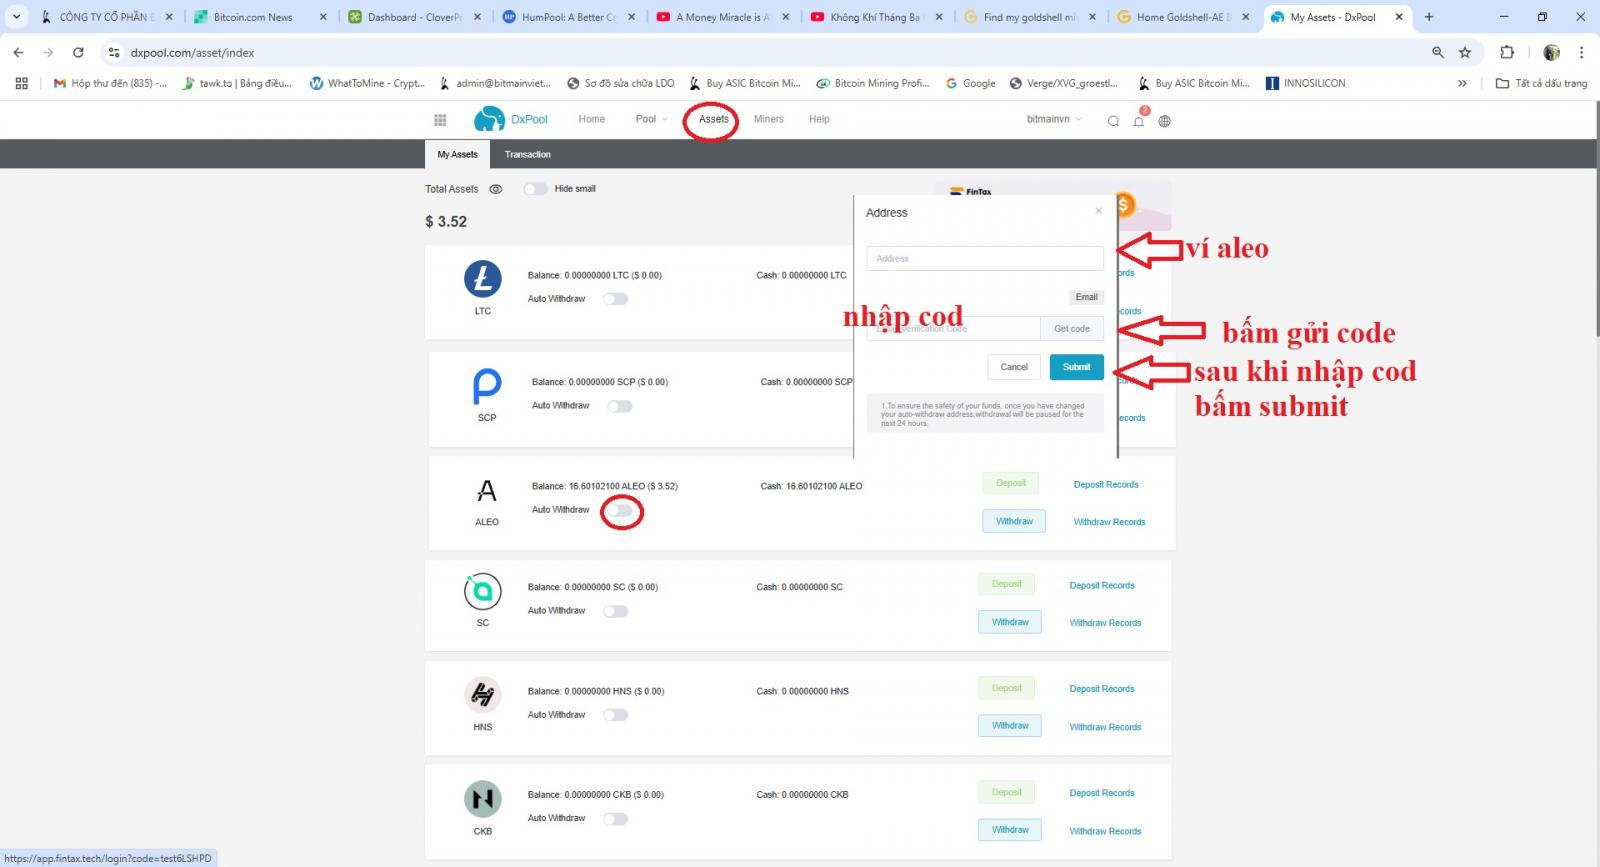
Task: Switch to the Transaction tab
Action: pos(528,154)
